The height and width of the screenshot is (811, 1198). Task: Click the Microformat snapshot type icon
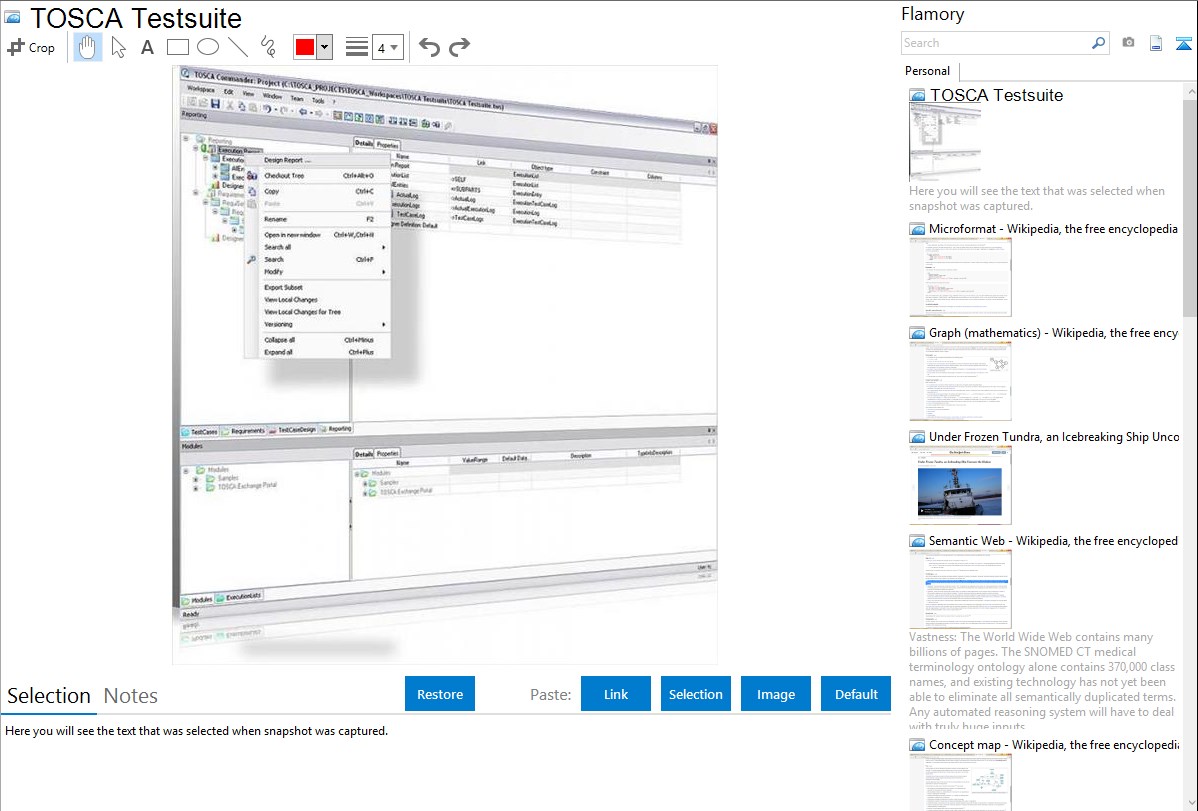917,229
